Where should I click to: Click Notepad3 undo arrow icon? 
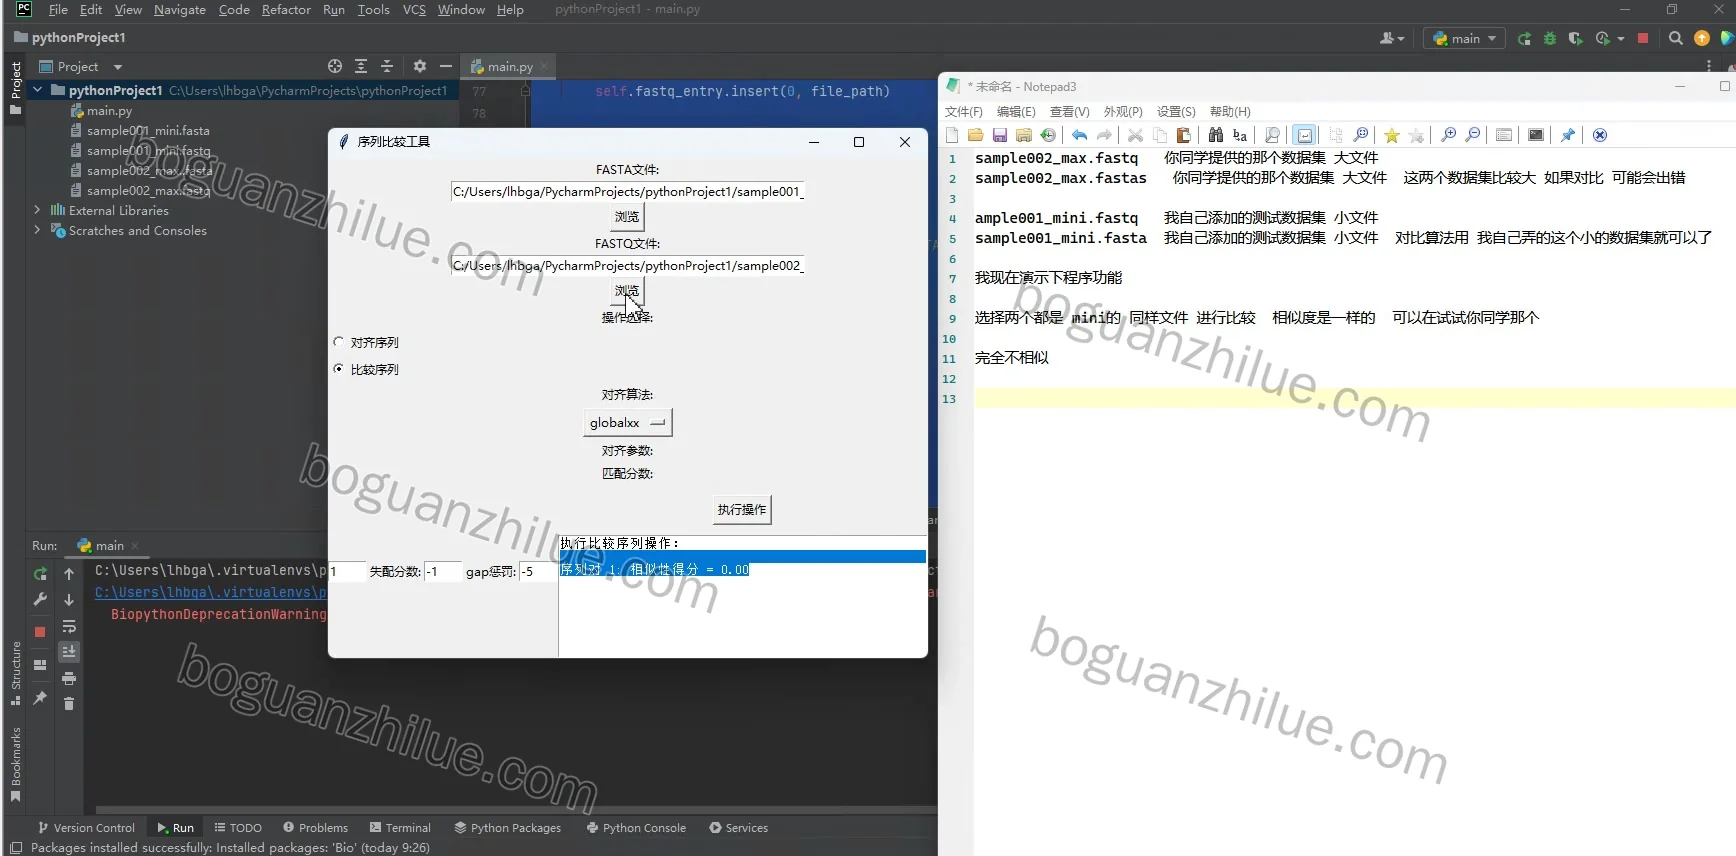(x=1079, y=135)
